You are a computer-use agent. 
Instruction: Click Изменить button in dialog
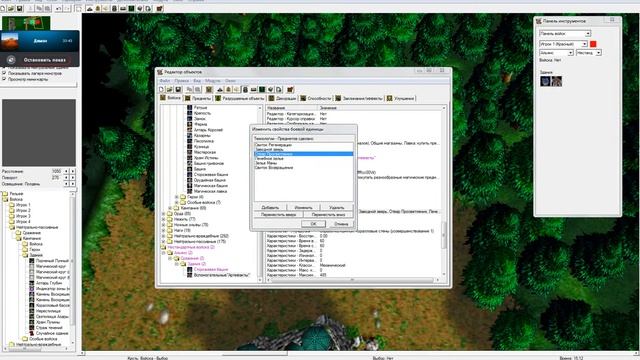click(x=303, y=207)
